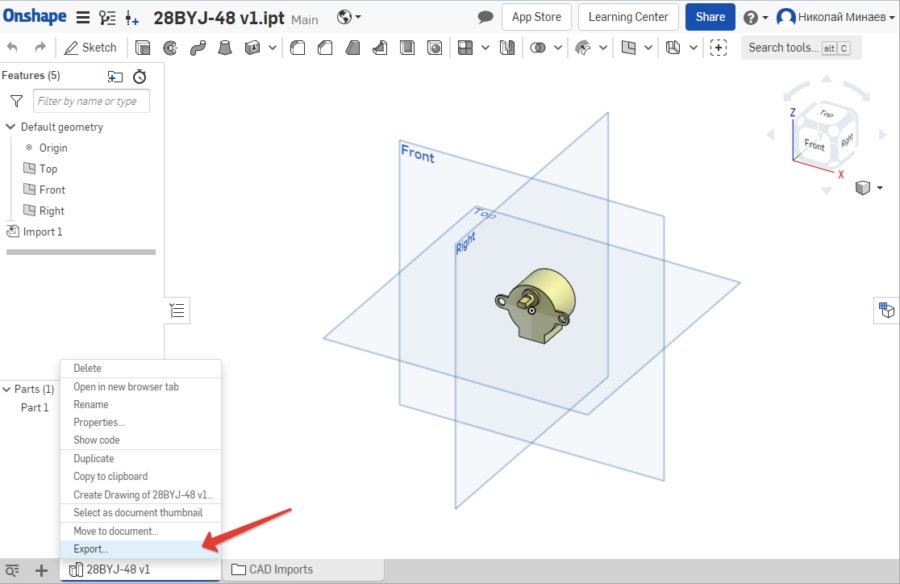Select the Fillet tool

pos(297,48)
